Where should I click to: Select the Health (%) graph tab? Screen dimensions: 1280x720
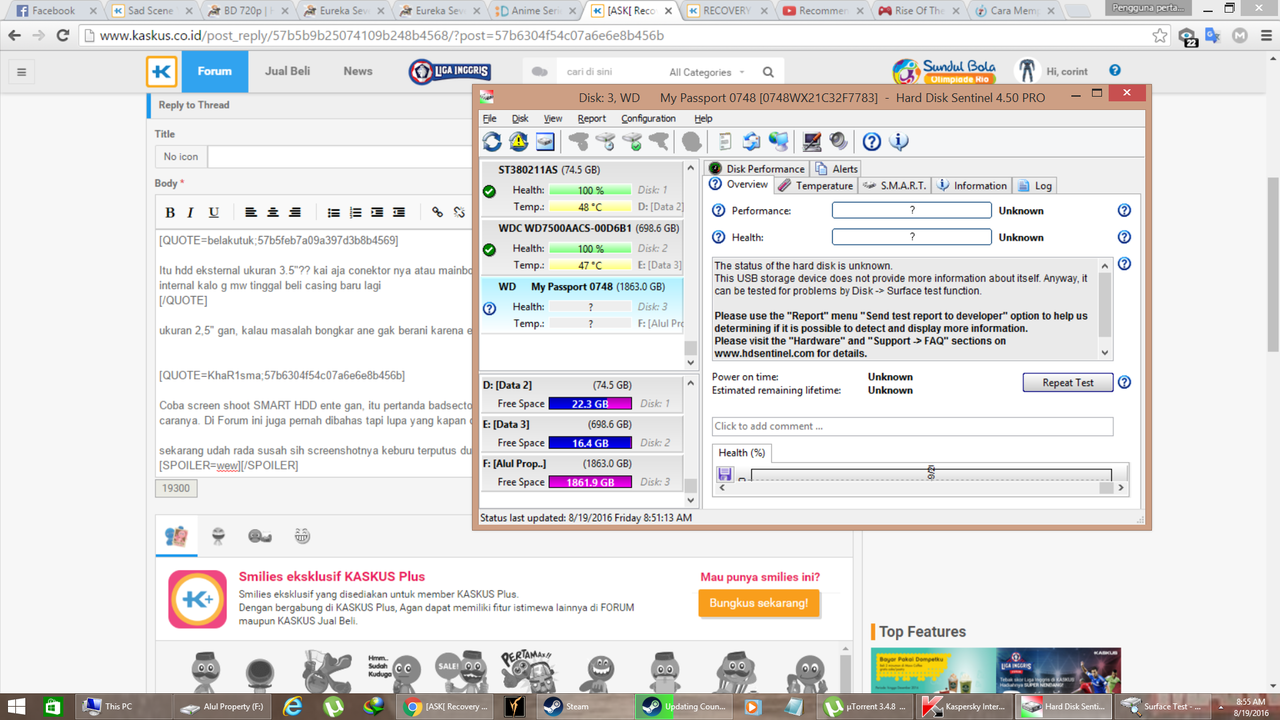[x=741, y=453]
